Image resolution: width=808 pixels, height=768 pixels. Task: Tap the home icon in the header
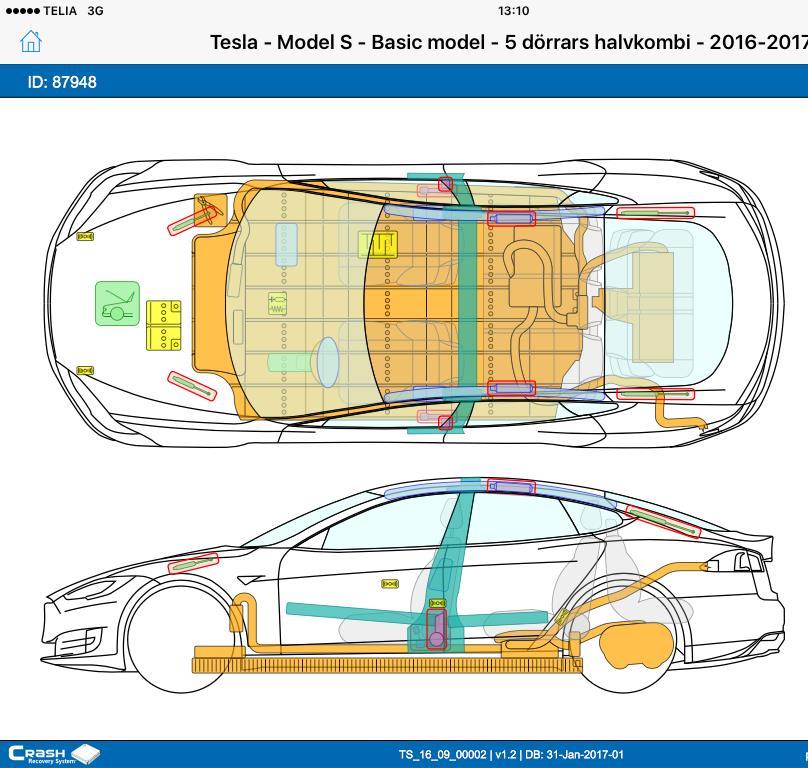coord(30,41)
